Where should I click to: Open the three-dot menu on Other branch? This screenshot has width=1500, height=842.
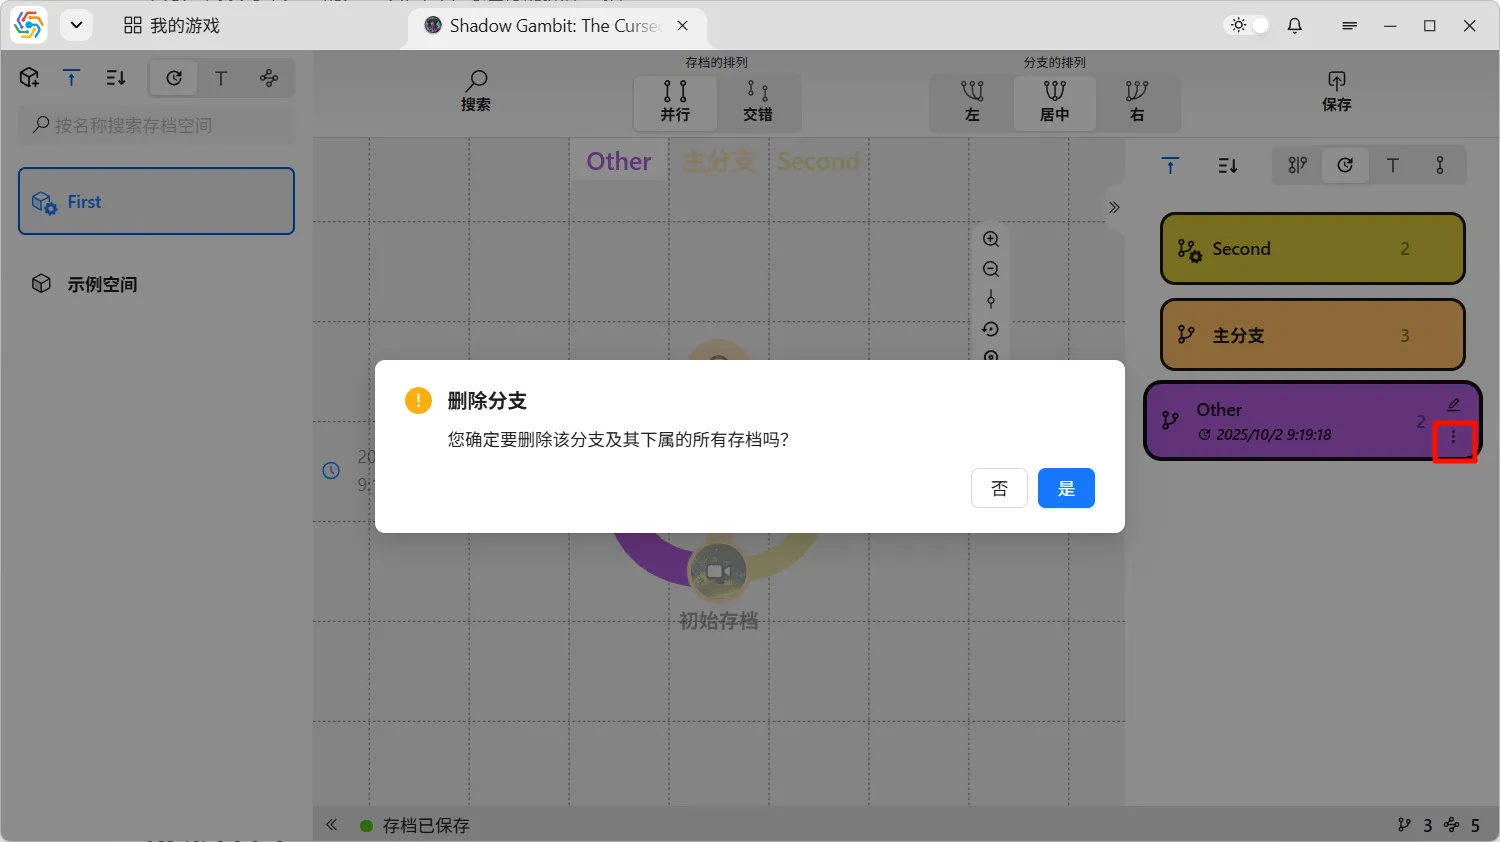tap(1454, 438)
